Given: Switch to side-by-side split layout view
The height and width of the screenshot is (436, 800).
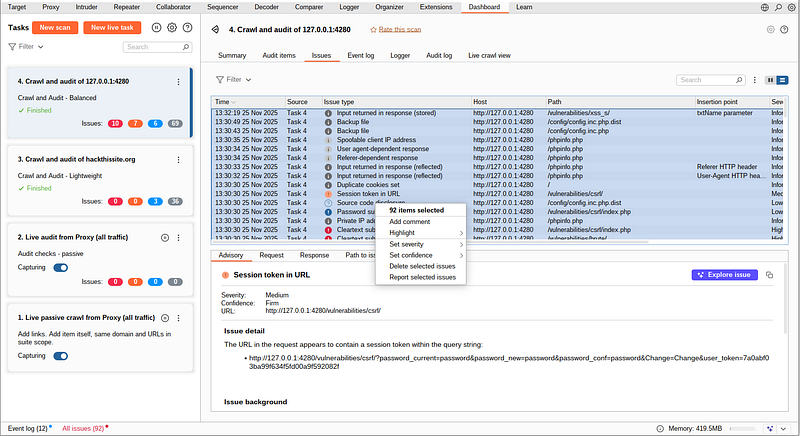Looking at the screenshot, I should [x=770, y=80].
